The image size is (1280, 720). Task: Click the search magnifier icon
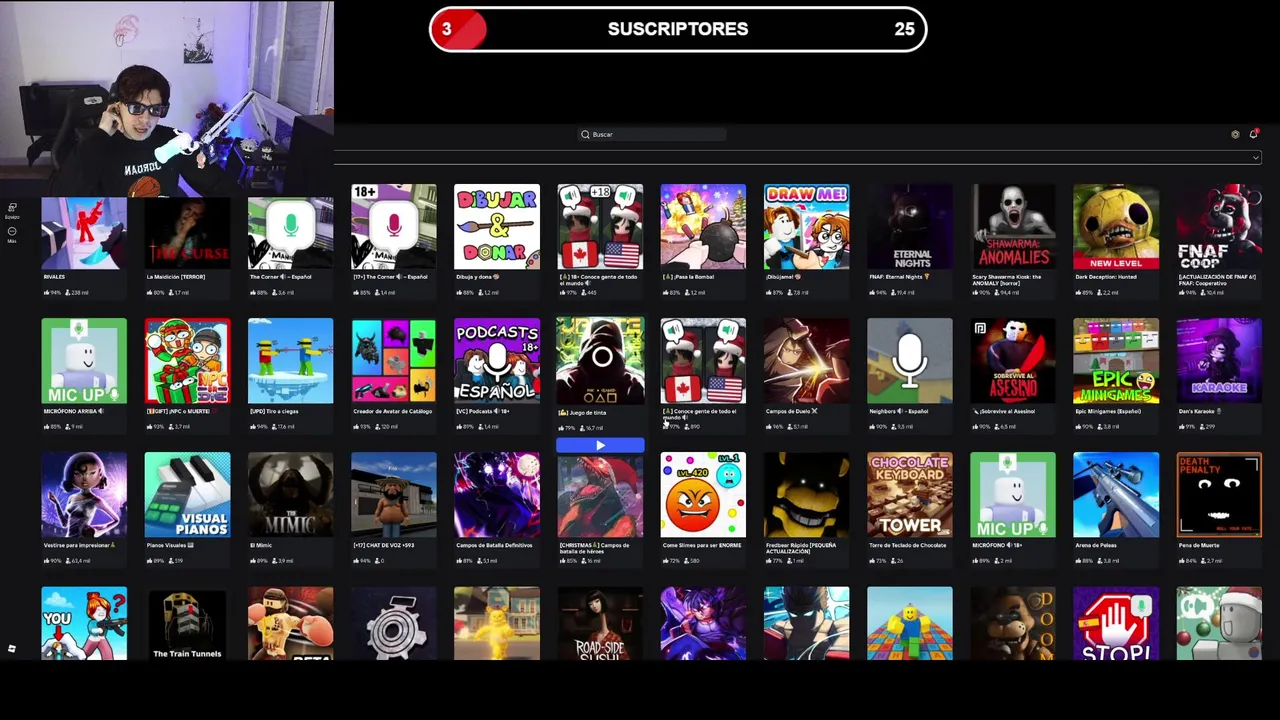(x=585, y=134)
